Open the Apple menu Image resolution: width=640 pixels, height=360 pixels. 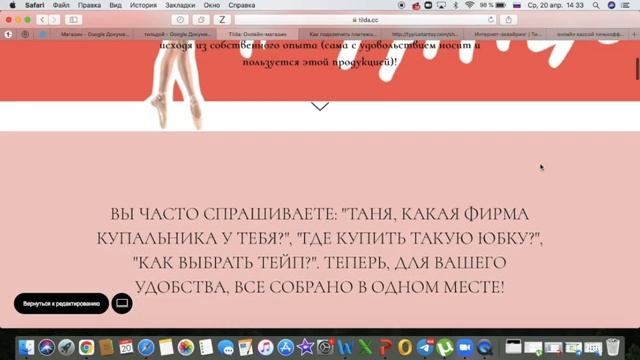[13, 5]
